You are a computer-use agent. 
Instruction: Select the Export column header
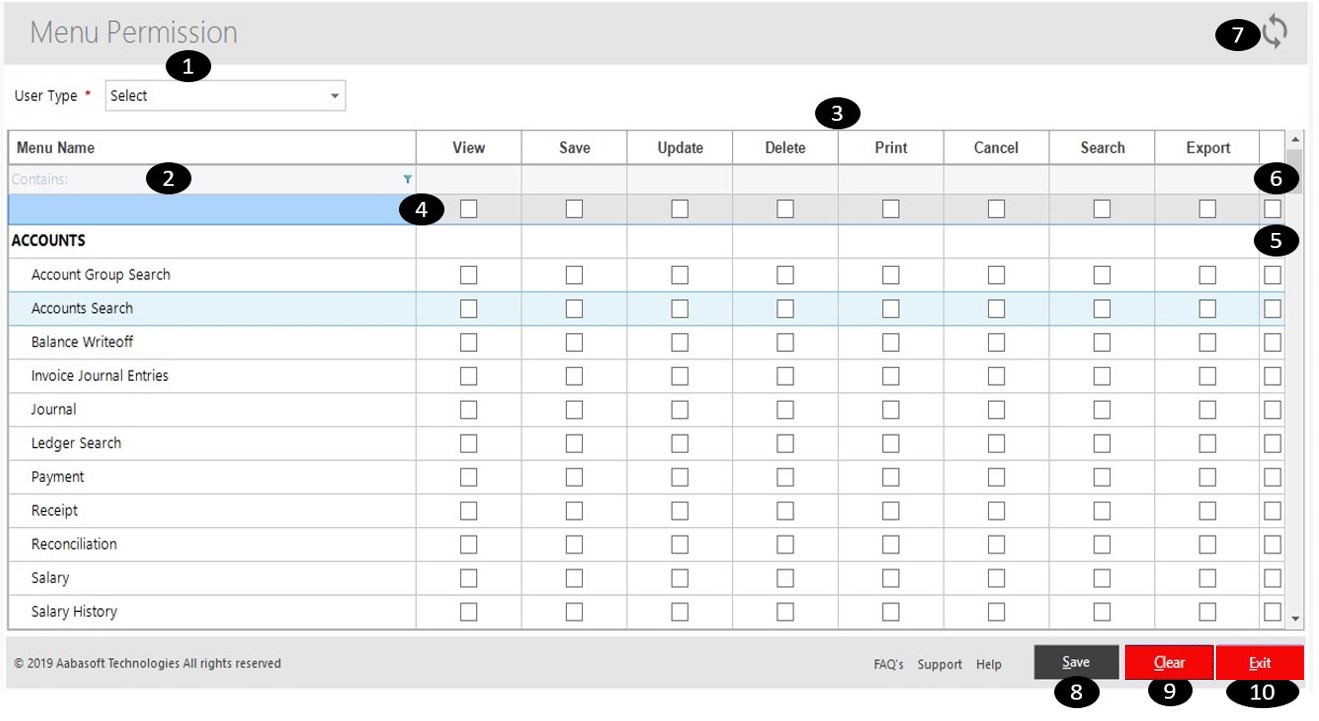coord(1206,146)
